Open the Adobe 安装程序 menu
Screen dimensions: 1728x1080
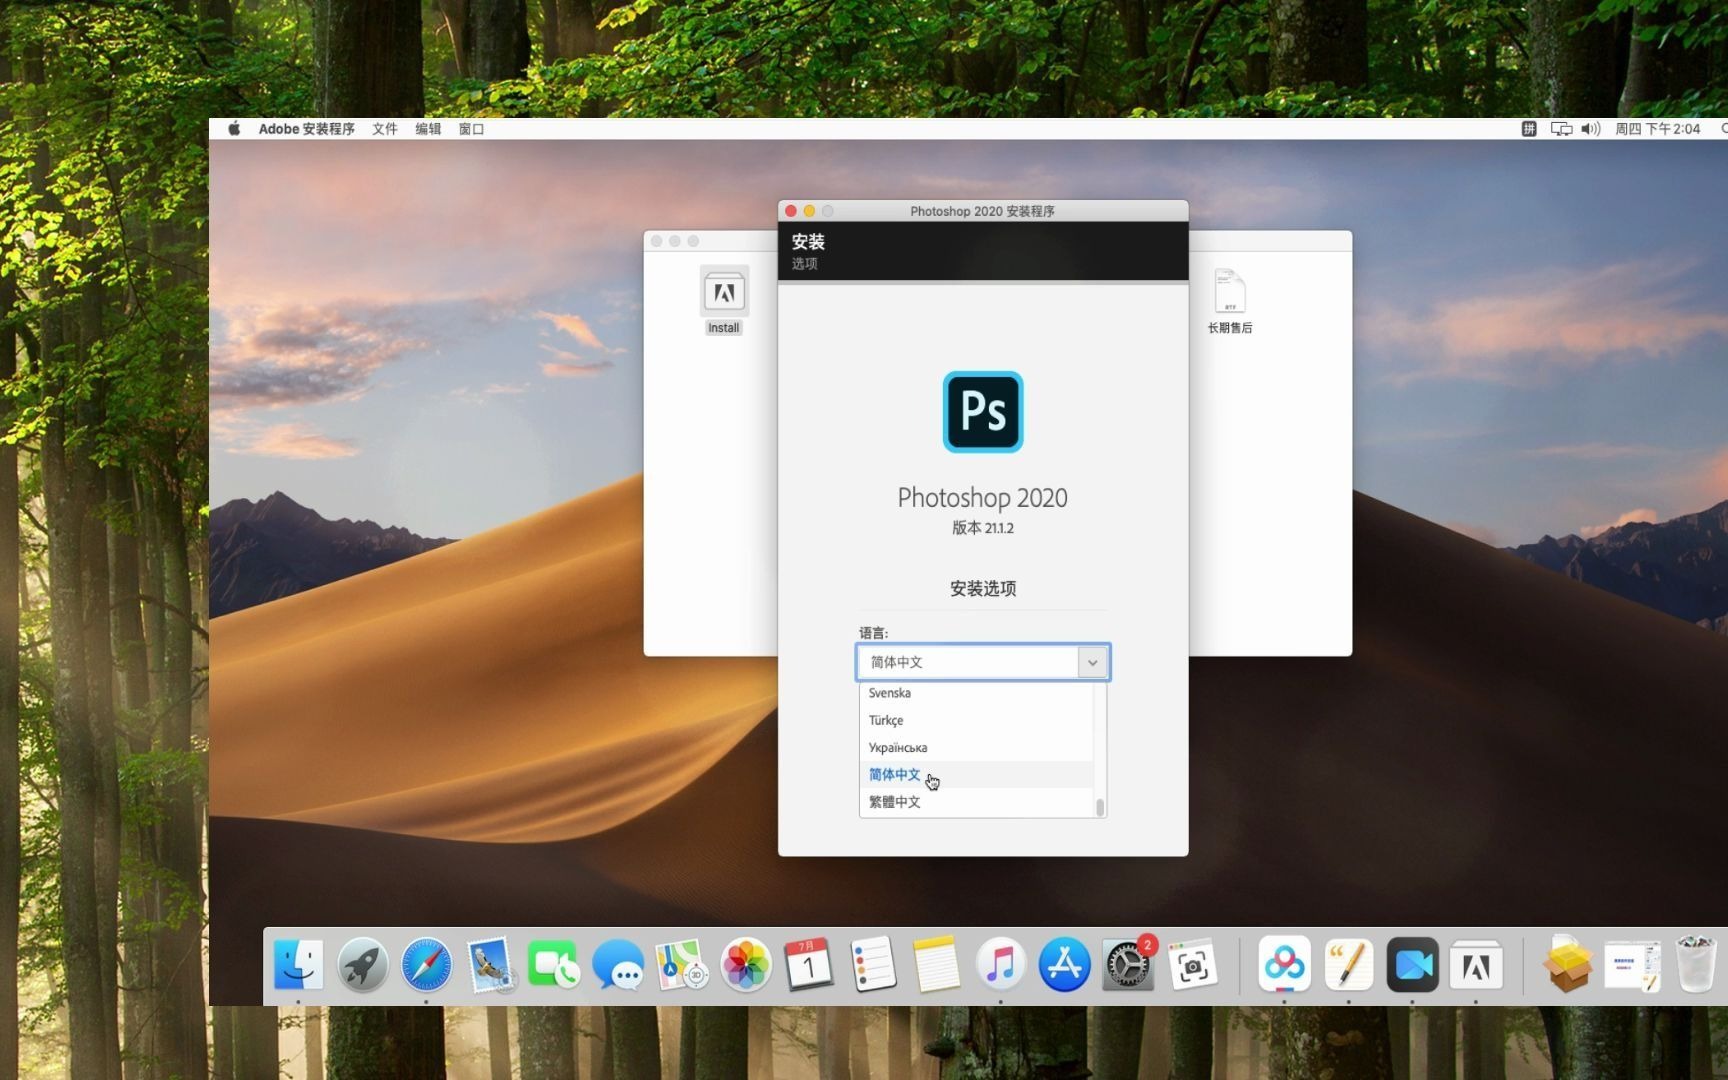(306, 129)
